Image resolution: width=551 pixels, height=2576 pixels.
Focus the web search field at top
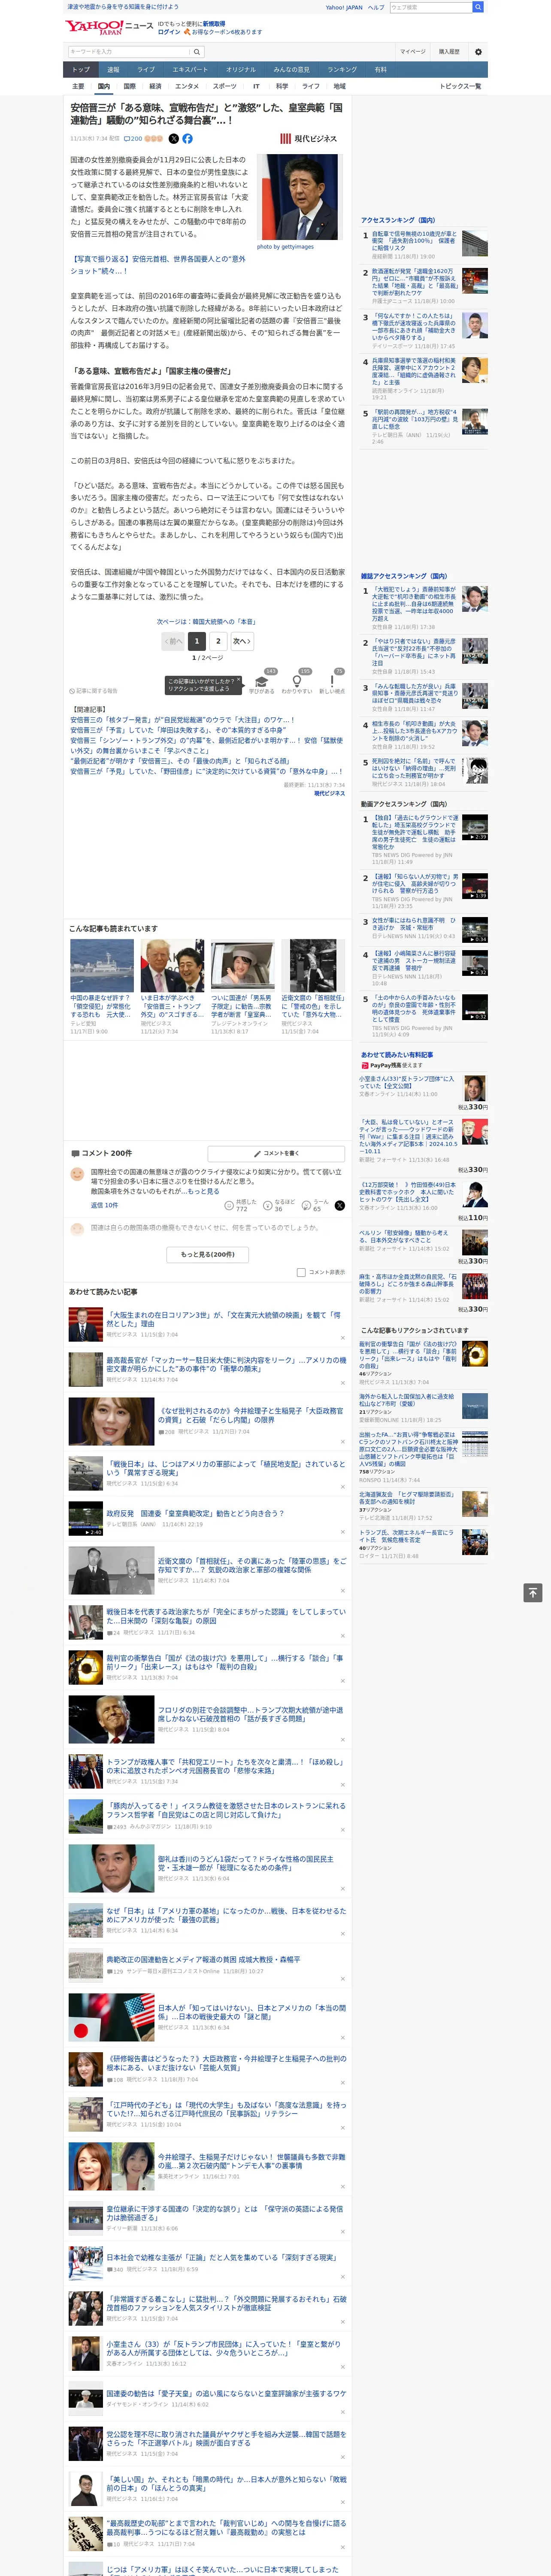tap(431, 7)
